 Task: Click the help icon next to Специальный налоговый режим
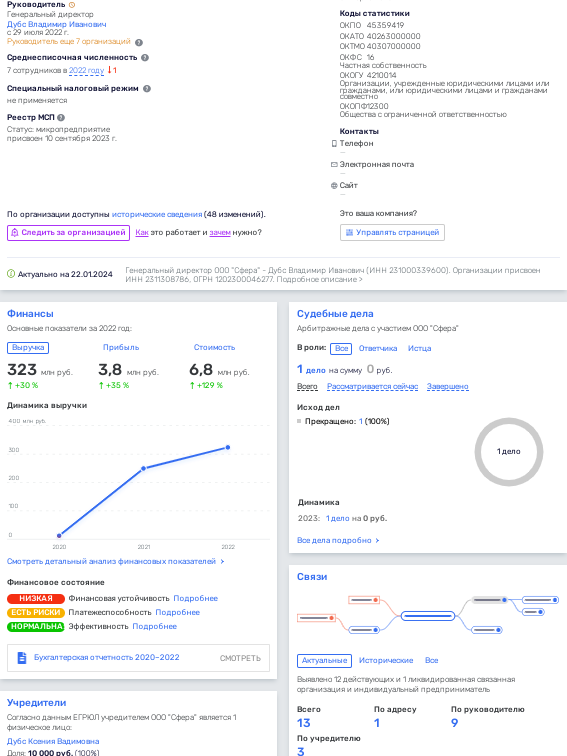(147, 89)
